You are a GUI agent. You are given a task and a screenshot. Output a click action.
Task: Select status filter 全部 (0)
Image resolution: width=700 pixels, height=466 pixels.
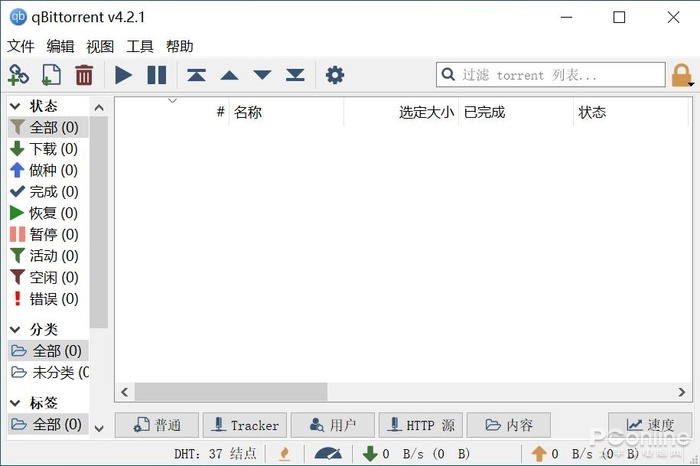[x=48, y=128]
